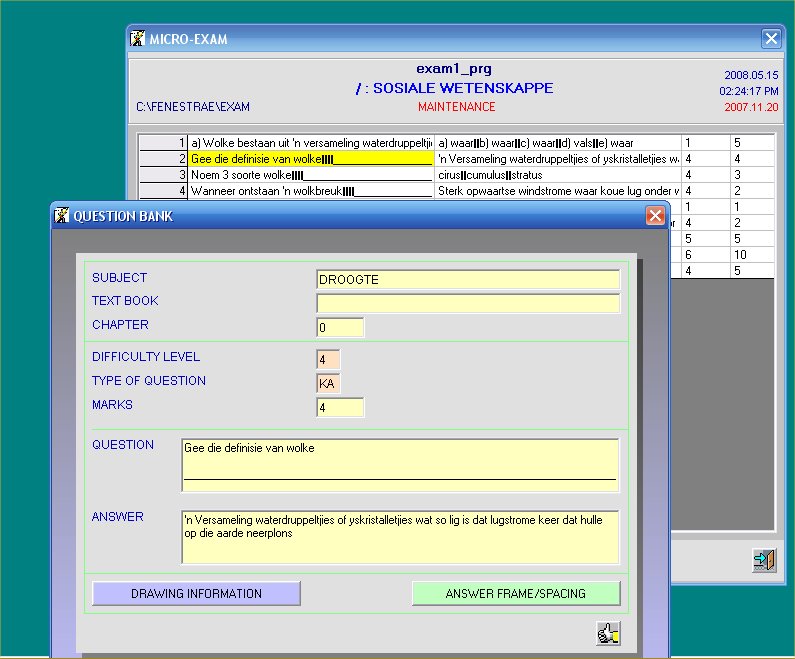Image resolution: width=795 pixels, height=659 pixels.
Task: Click inside the ANSWER text area
Action: [400, 537]
